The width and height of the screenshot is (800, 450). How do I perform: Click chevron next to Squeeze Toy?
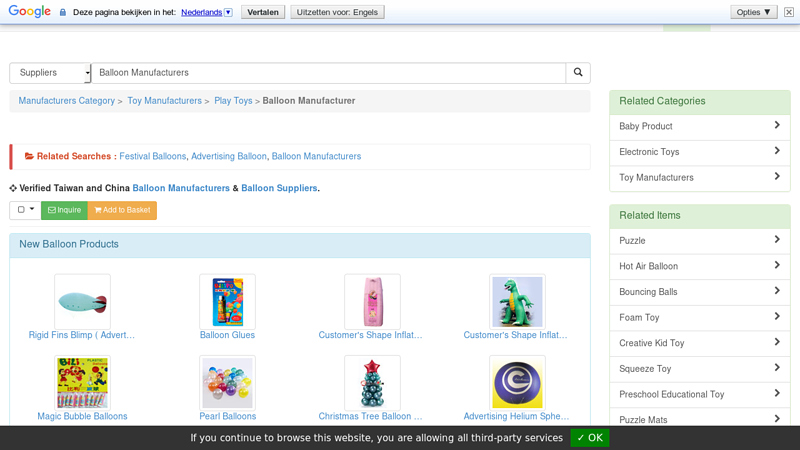tap(777, 367)
